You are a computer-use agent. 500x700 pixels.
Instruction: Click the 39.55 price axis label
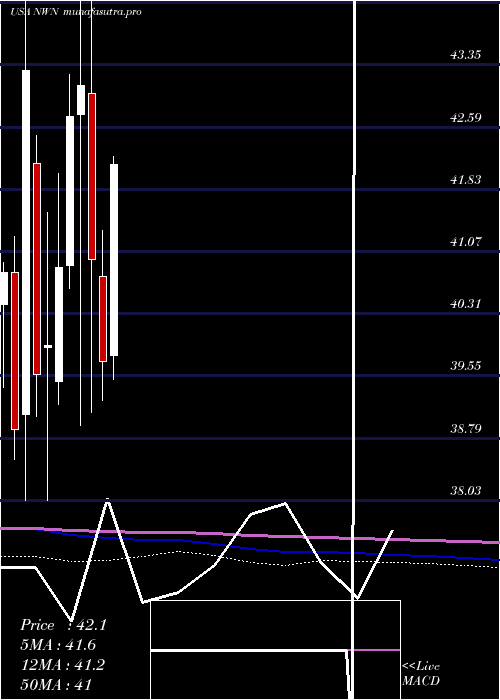(466, 366)
